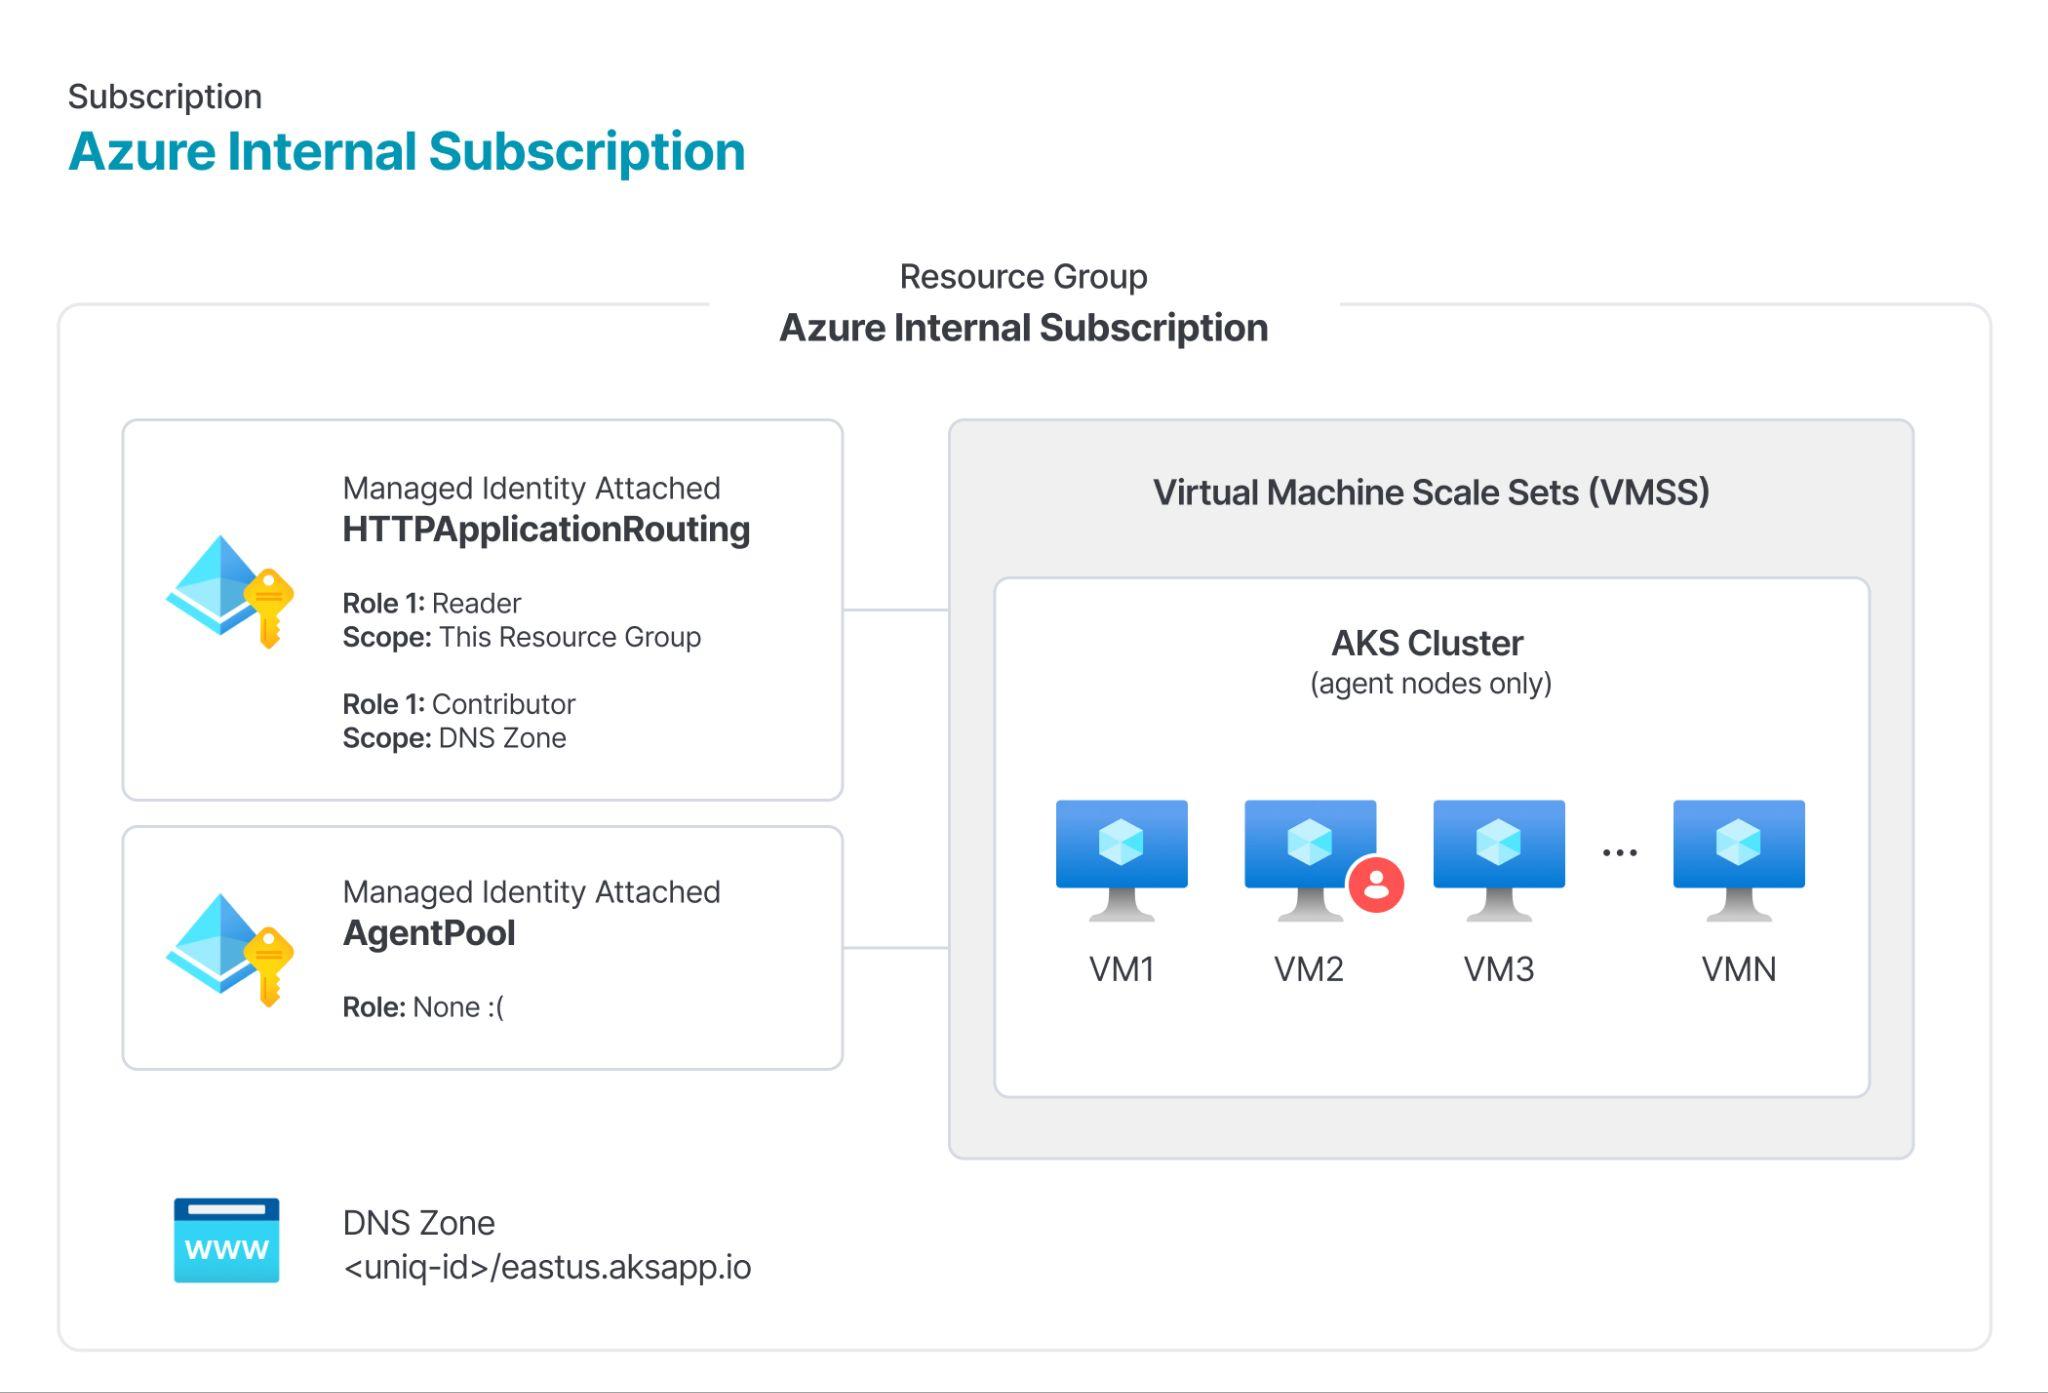Viewport: 2048px width, 1393px height.
Task: Click the 'HTTPApplicationRouting' title
Action: point(546,529)
